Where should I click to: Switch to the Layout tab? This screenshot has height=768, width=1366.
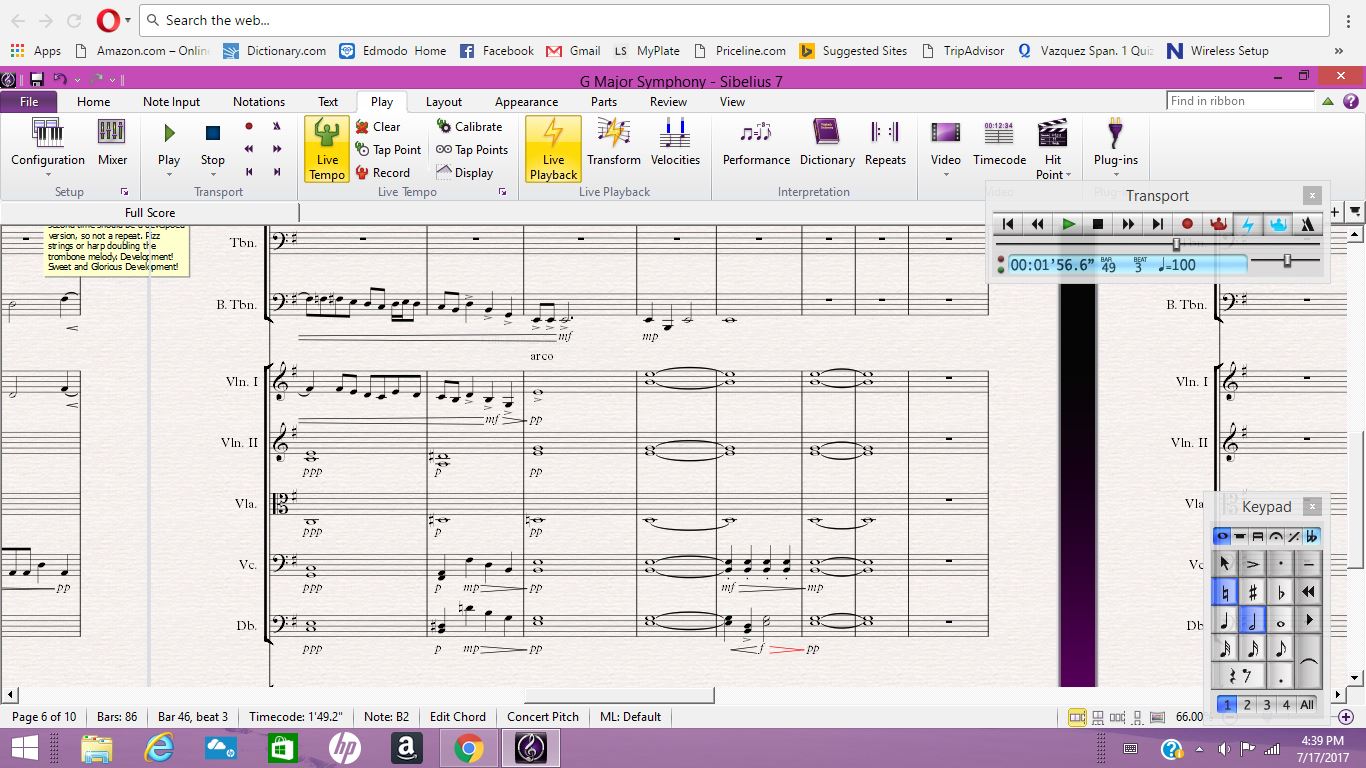tap(443, 101)
